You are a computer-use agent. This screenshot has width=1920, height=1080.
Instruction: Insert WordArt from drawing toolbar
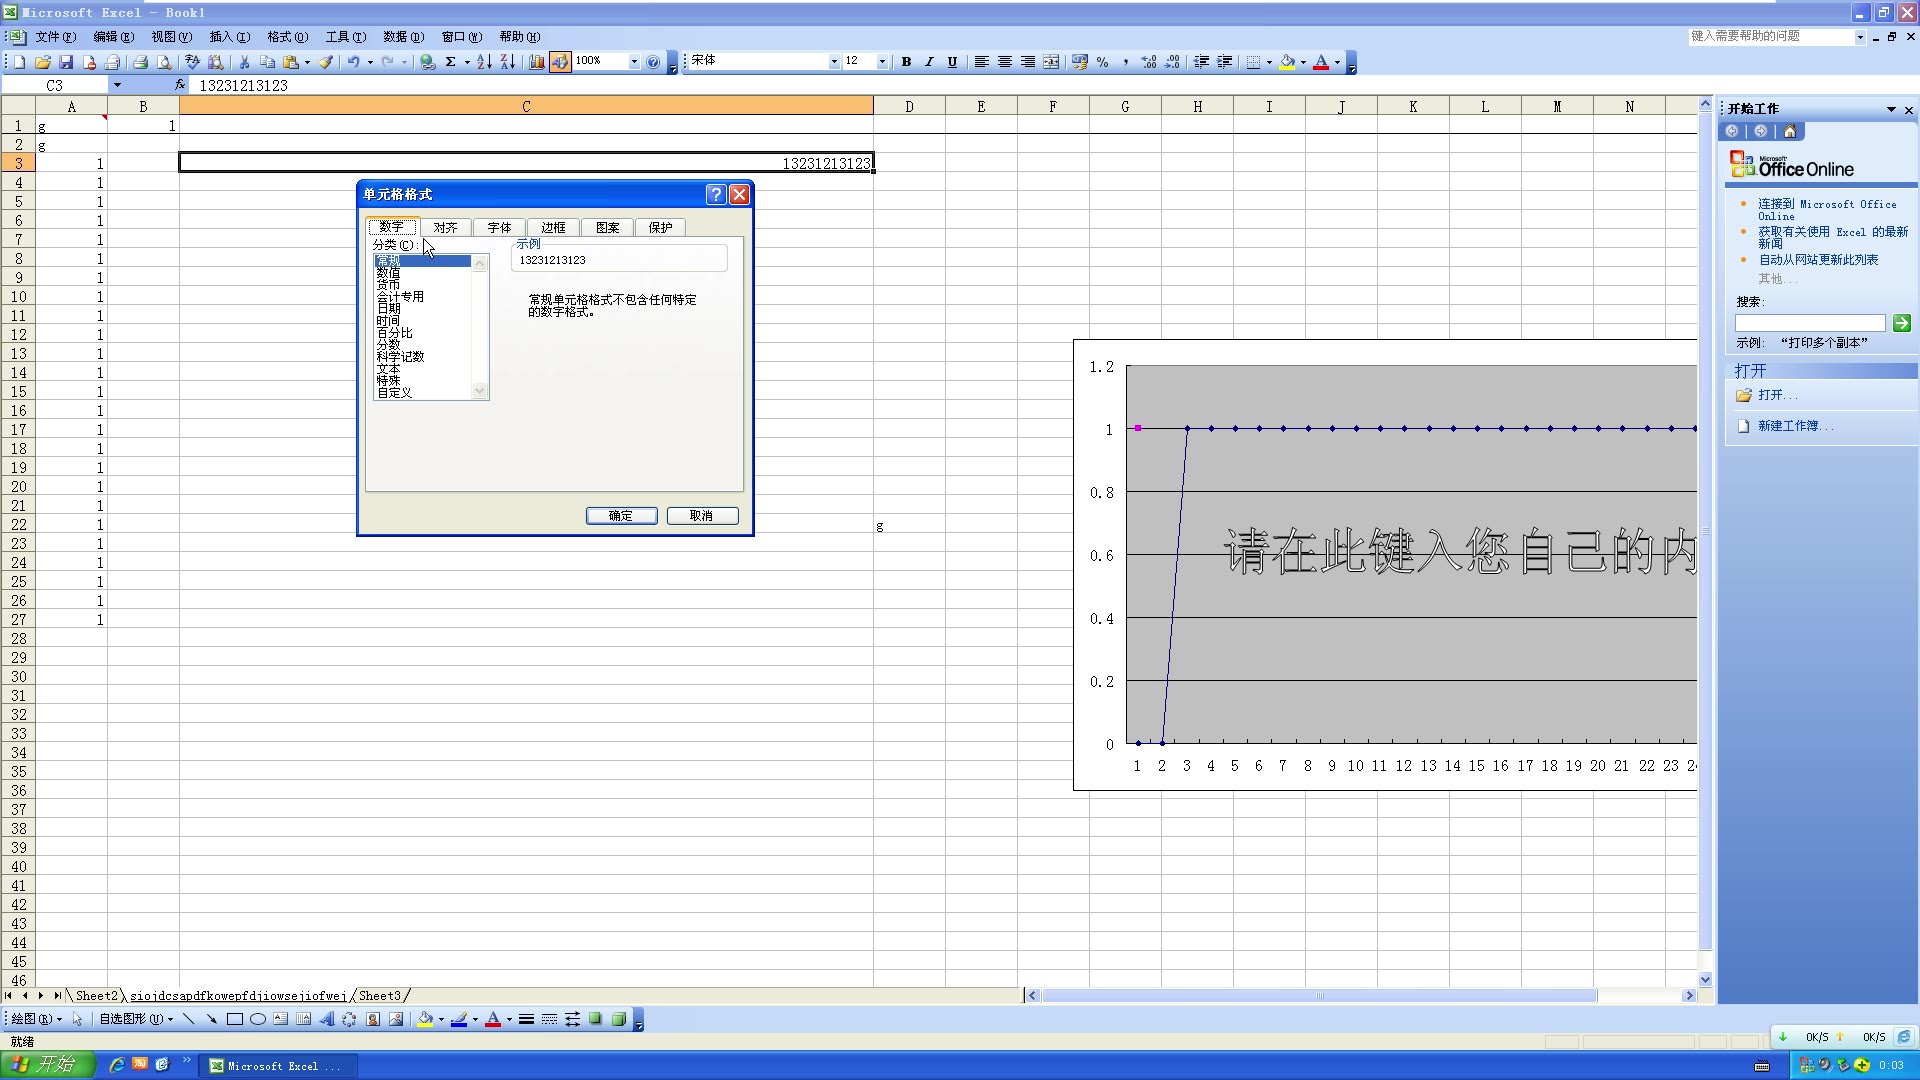pyautogui.click(x=327, y=1020)
